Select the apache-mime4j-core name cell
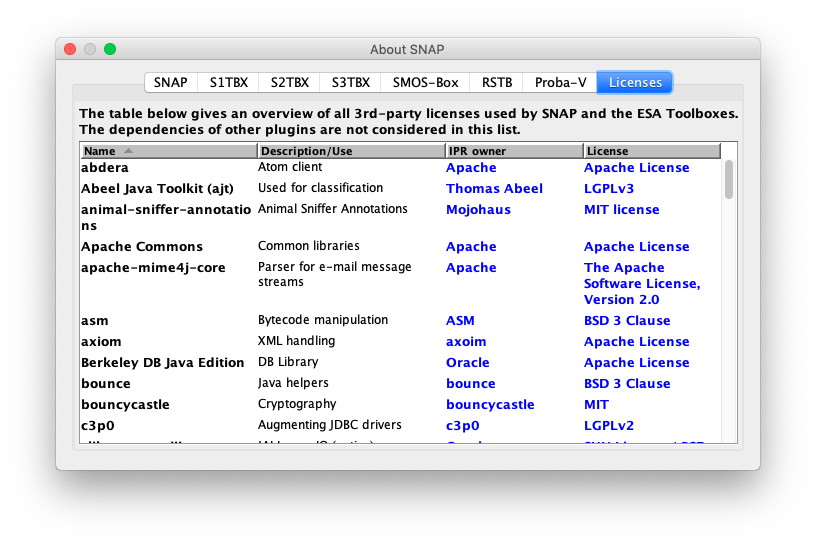816x544 pixels. [x=153, y=267]
